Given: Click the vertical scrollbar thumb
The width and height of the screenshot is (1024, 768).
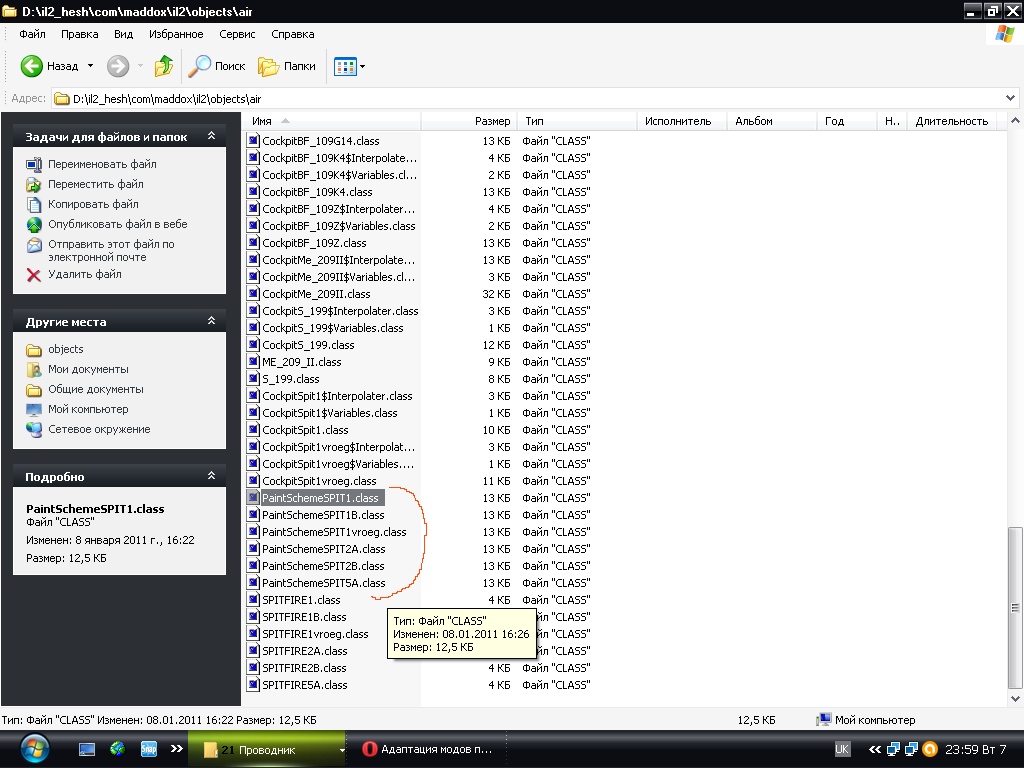Looking at the screenshot, I should 1015,607.
